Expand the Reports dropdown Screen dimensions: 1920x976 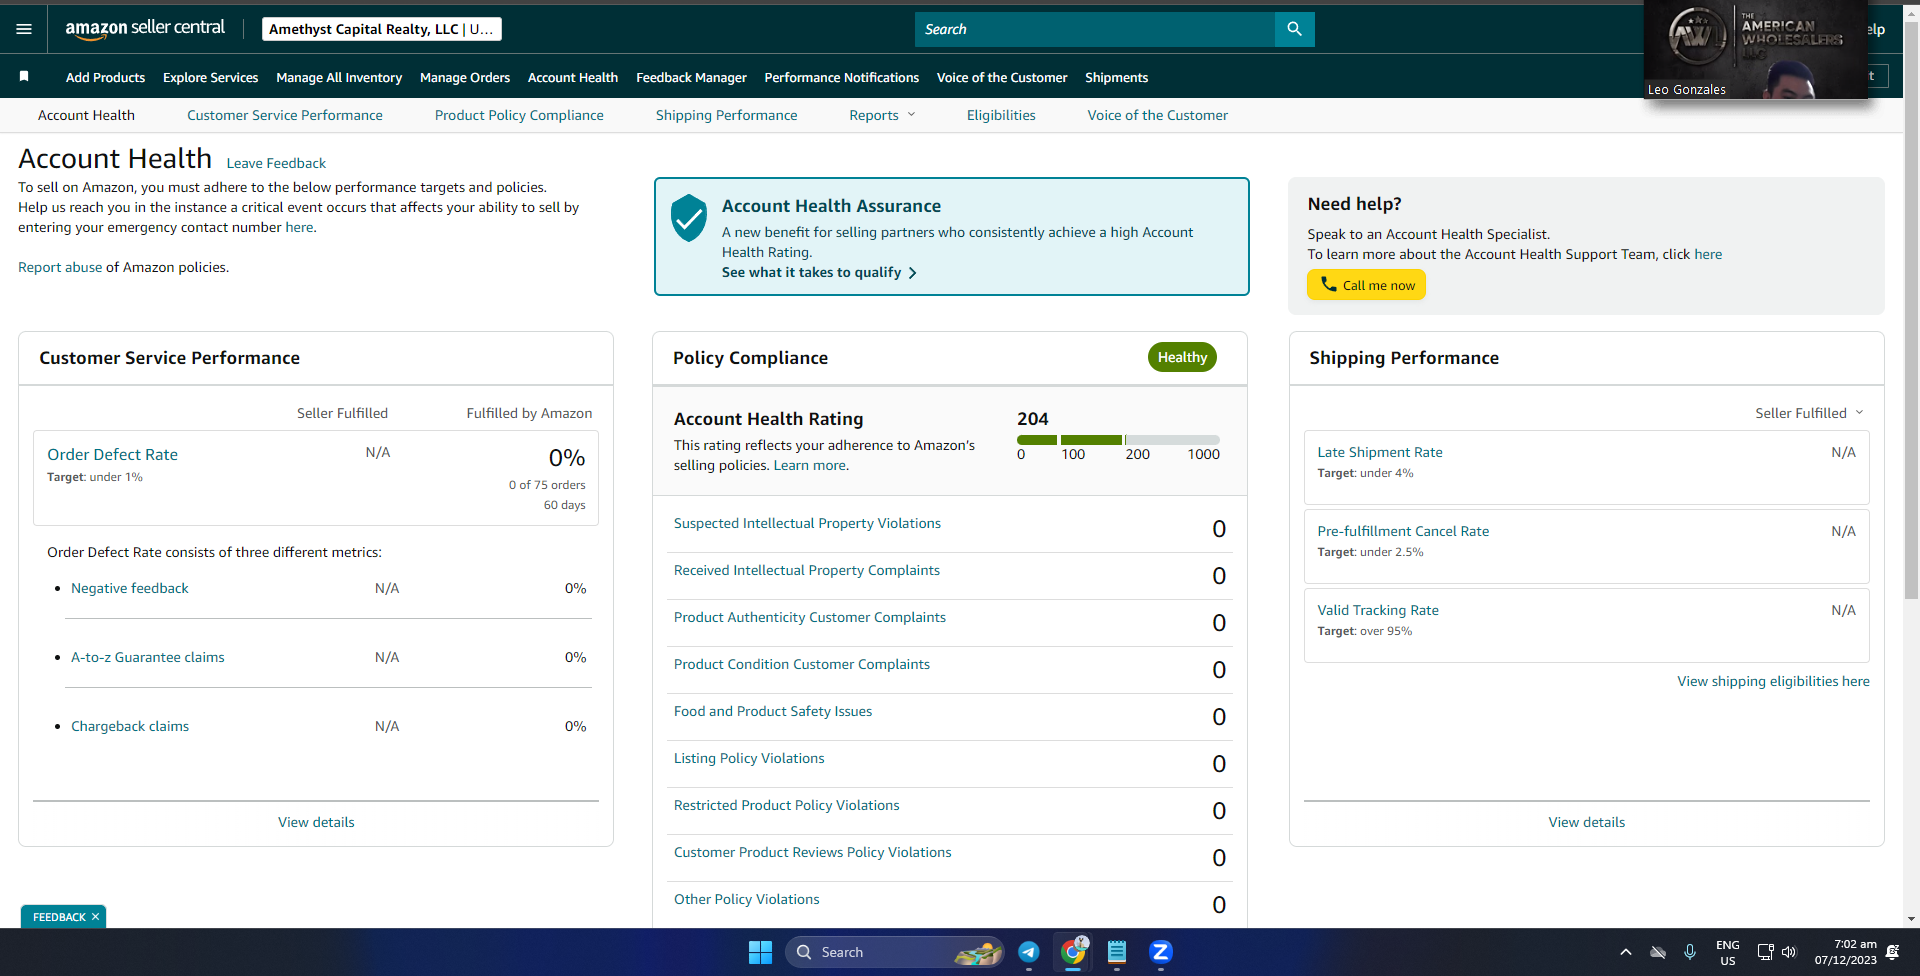(x=882, y=115)
